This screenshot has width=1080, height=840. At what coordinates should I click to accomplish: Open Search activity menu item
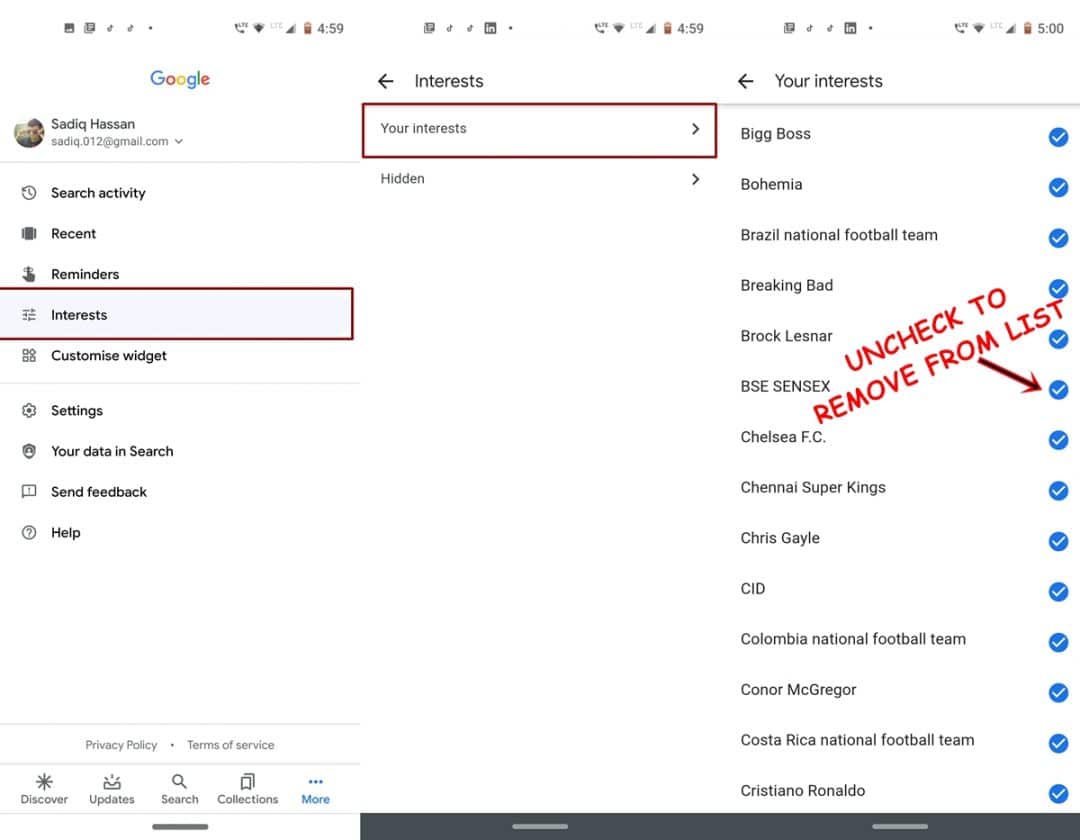(180, 193)
